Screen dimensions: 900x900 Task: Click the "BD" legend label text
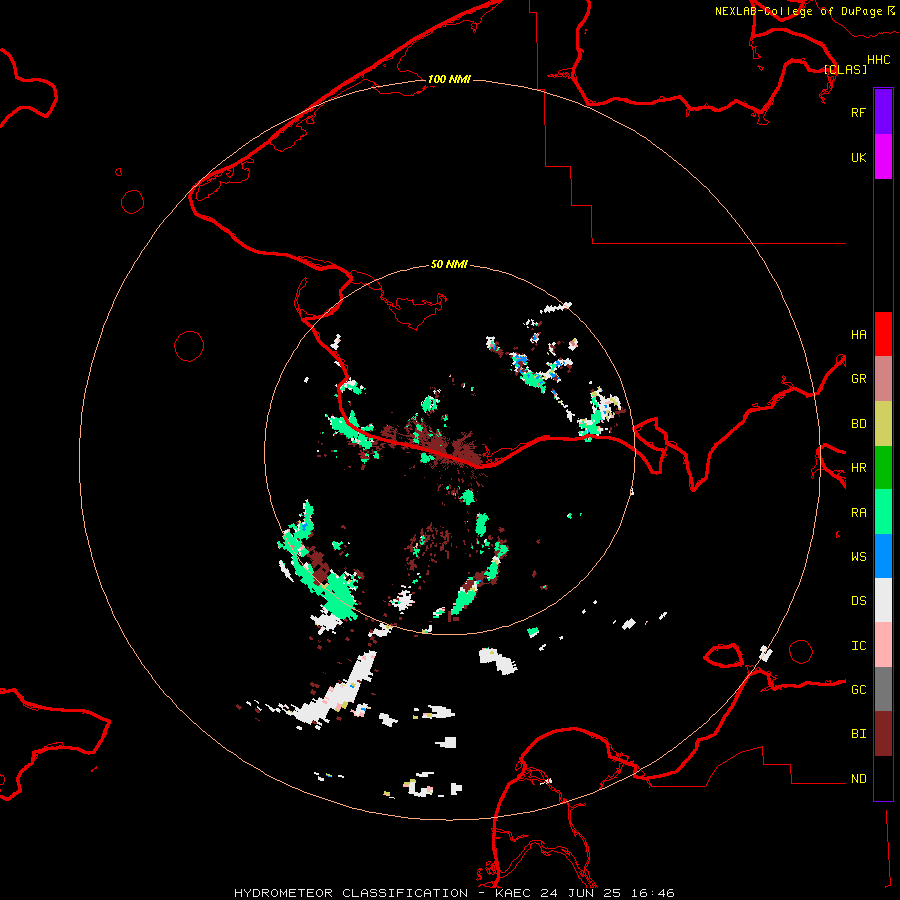click(858, 424)
